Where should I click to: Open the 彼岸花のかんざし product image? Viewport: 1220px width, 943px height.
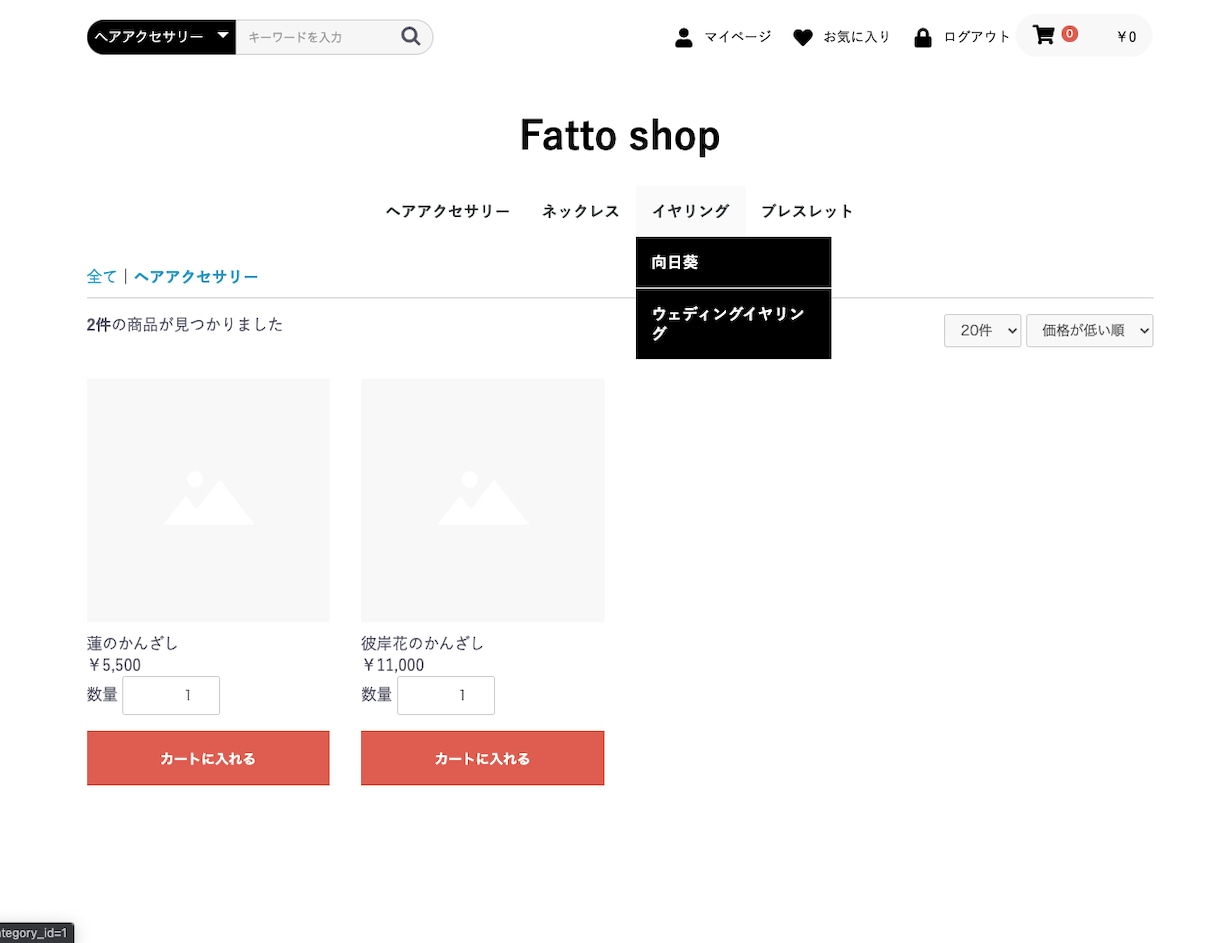coord(482,500)
